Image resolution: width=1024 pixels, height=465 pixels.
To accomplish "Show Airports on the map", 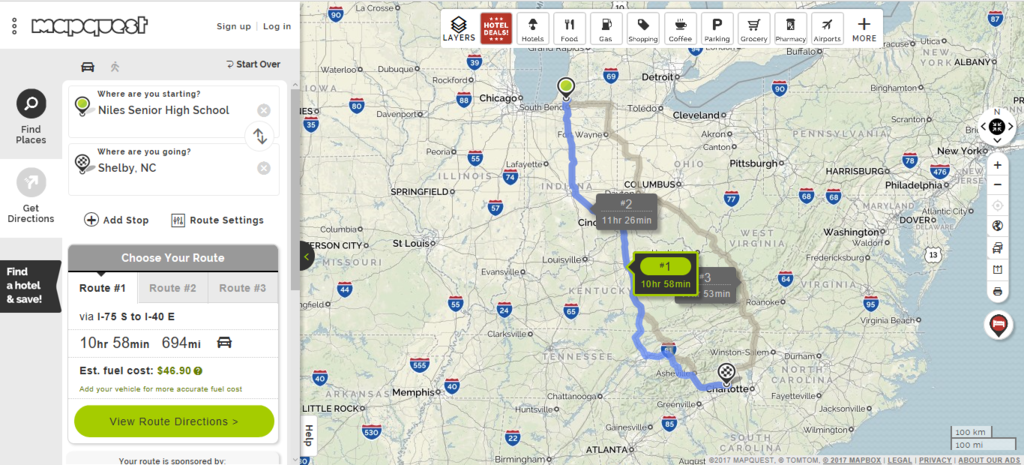I will (x=827, y=28).
